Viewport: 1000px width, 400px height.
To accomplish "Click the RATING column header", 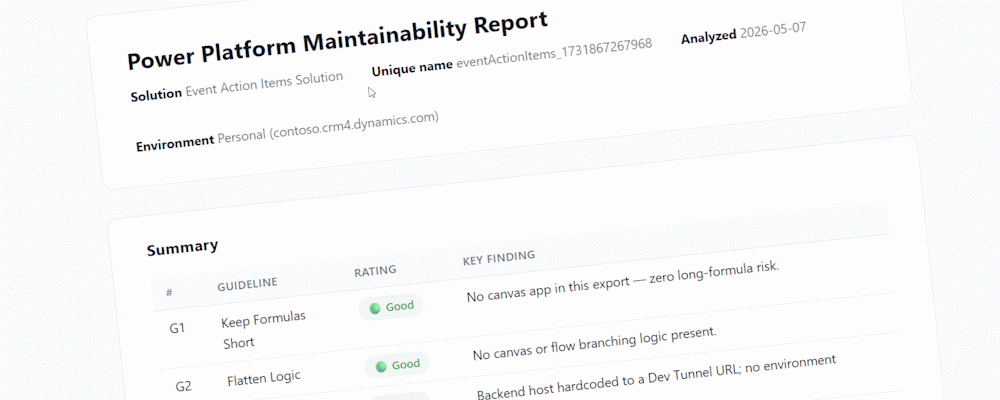I will point(375,270).
